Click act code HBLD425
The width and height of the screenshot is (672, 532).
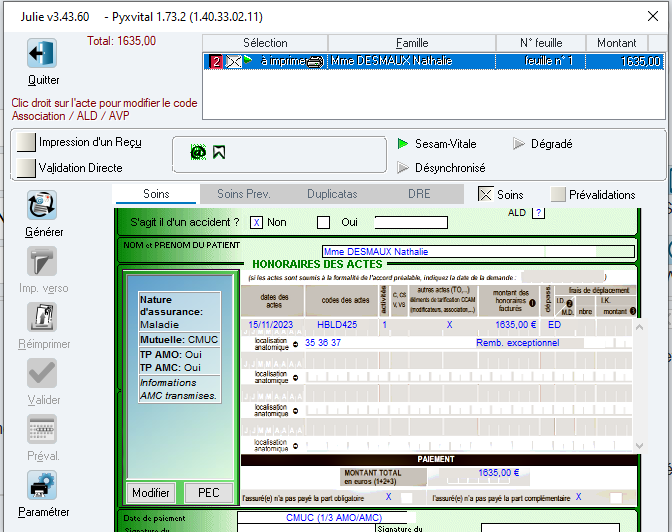coord(337,325)
